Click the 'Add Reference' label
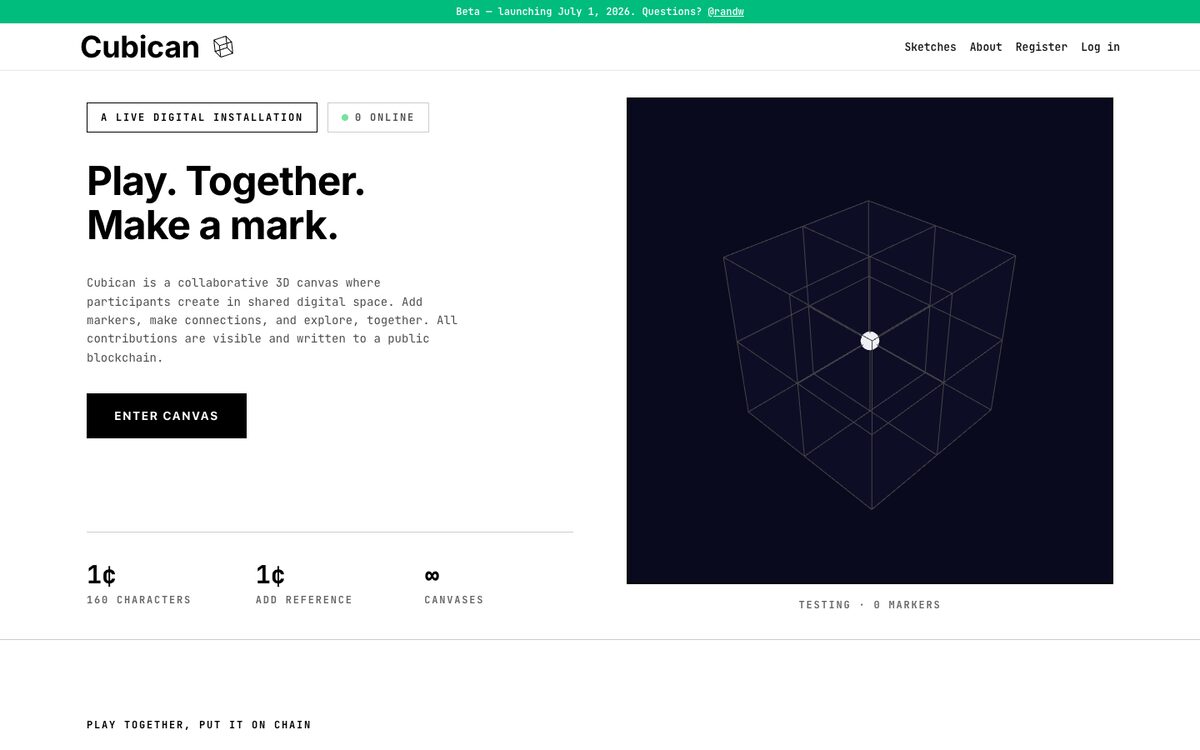The height and width of the screenshot is (750, 1200). [x=304, y=600]
